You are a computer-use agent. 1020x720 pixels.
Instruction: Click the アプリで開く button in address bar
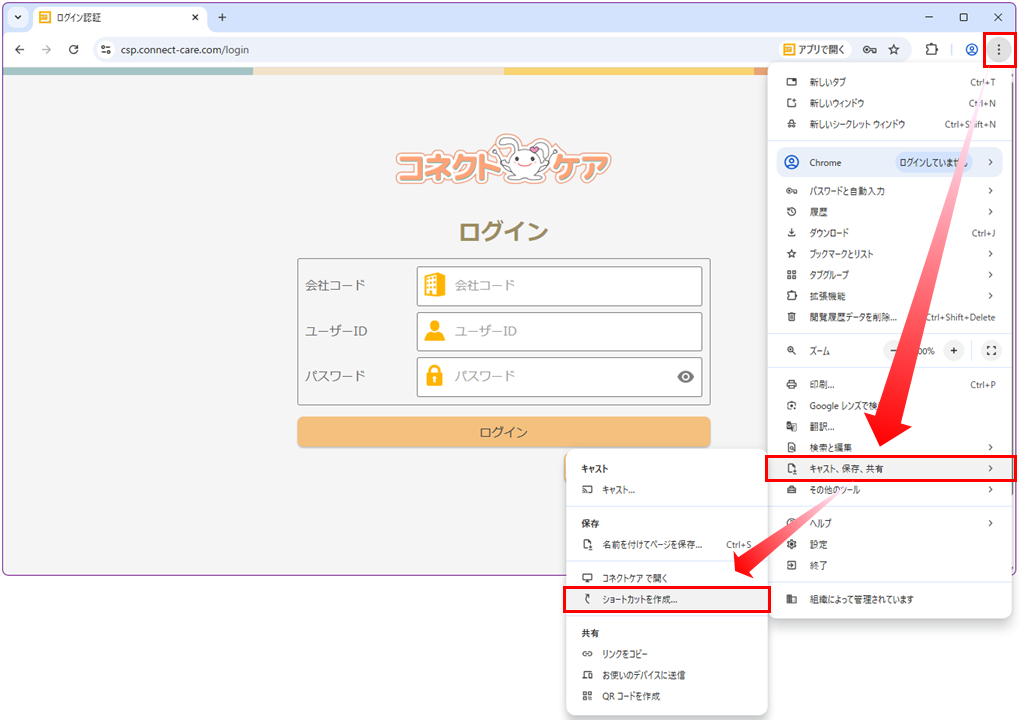814,49
